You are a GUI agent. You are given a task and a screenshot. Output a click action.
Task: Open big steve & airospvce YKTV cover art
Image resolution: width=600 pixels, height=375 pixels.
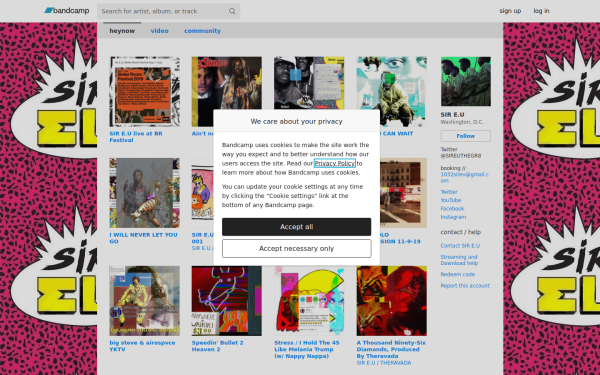tap(145, 301)
